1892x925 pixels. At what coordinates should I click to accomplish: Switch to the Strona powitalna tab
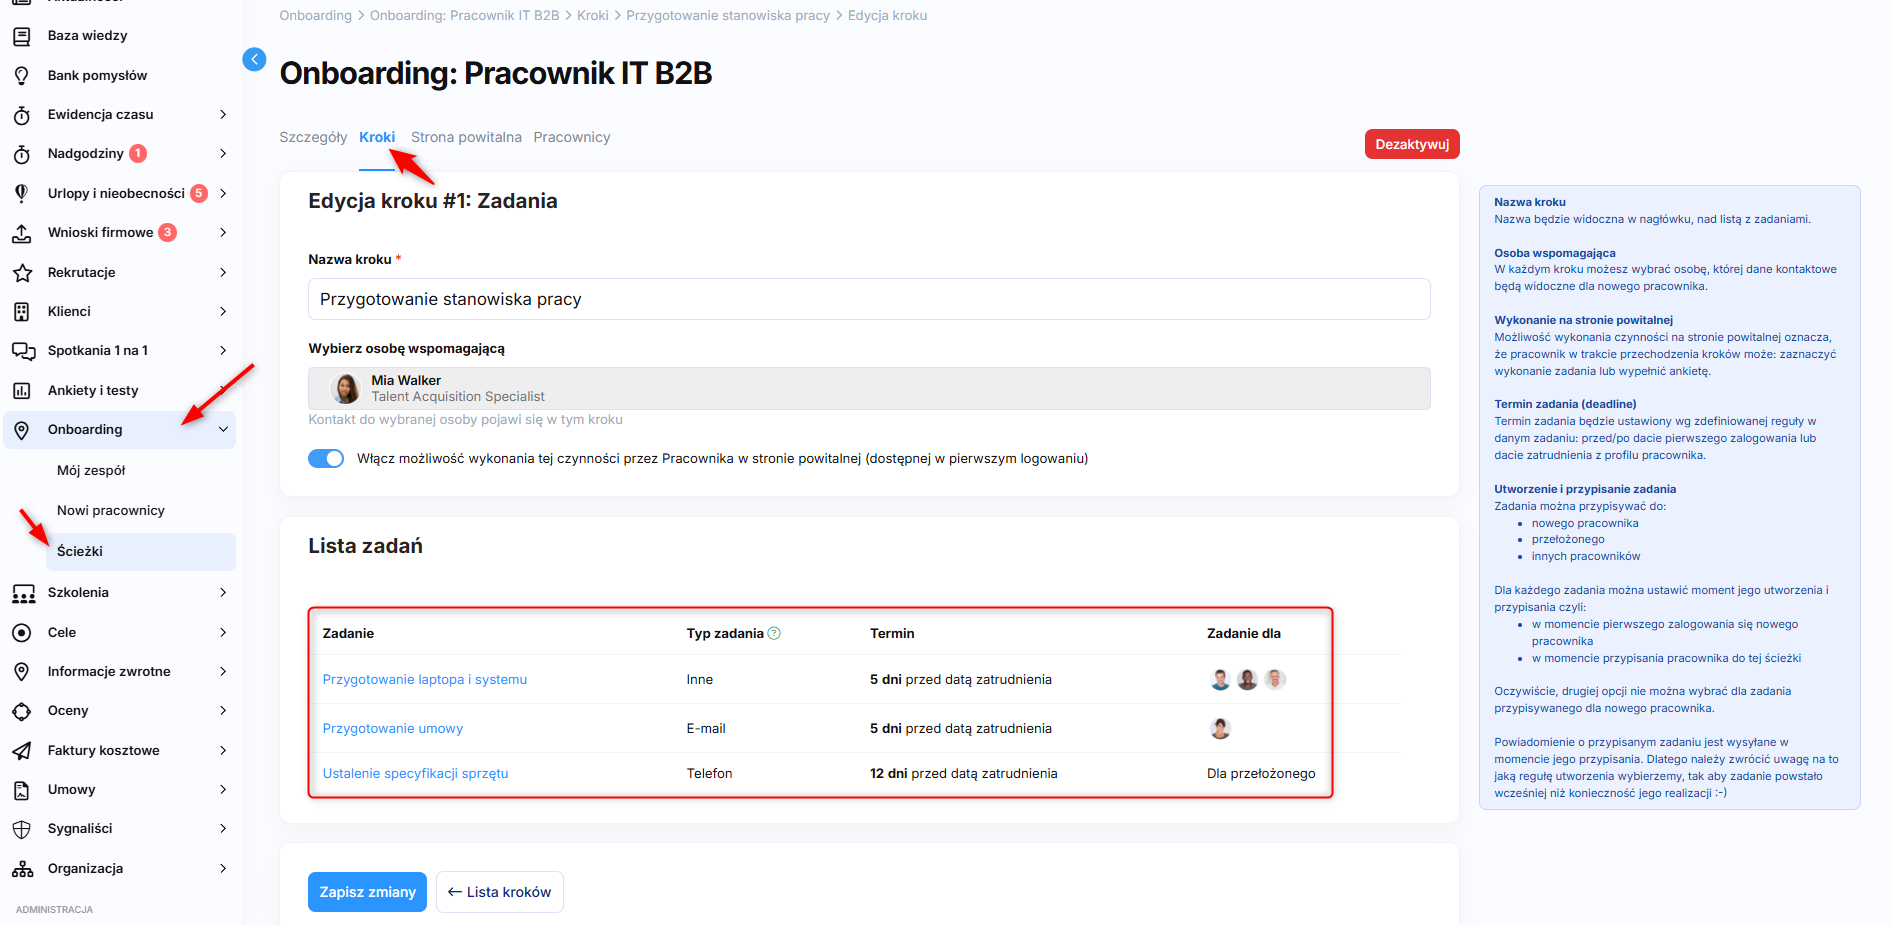pyautogui.click(x=466, y=137)
